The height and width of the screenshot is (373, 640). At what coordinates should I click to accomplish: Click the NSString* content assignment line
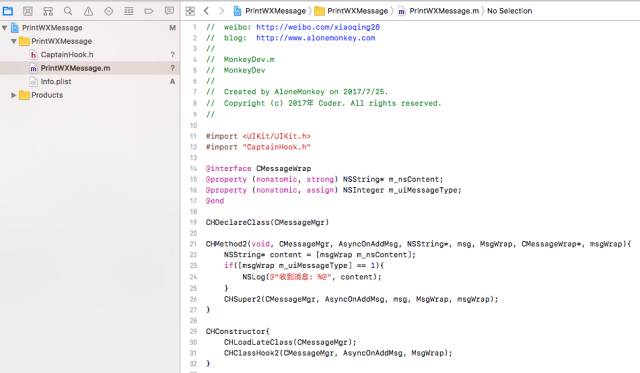320,255
